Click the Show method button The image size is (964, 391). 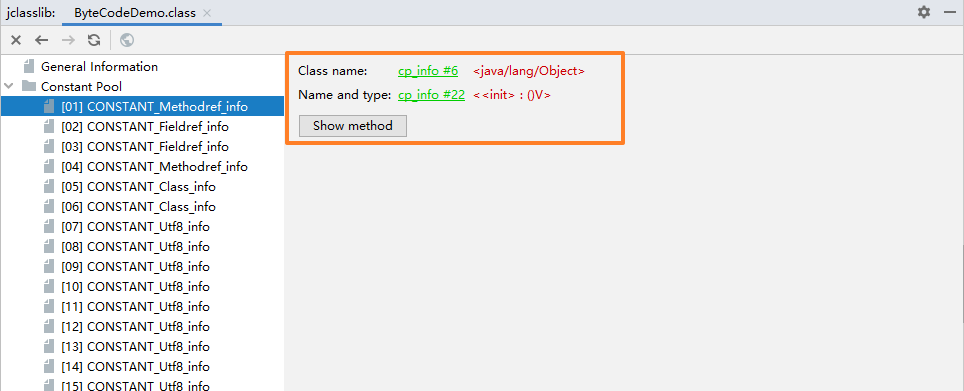[x=352, y=125]
